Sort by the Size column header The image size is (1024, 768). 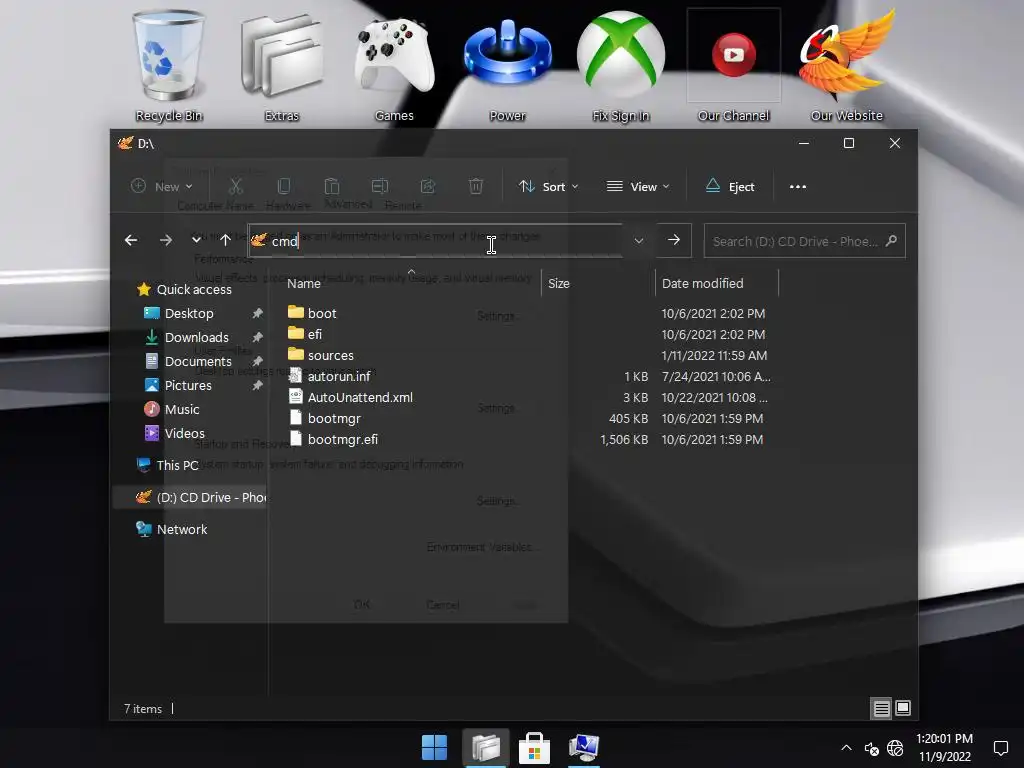[558, 283]
